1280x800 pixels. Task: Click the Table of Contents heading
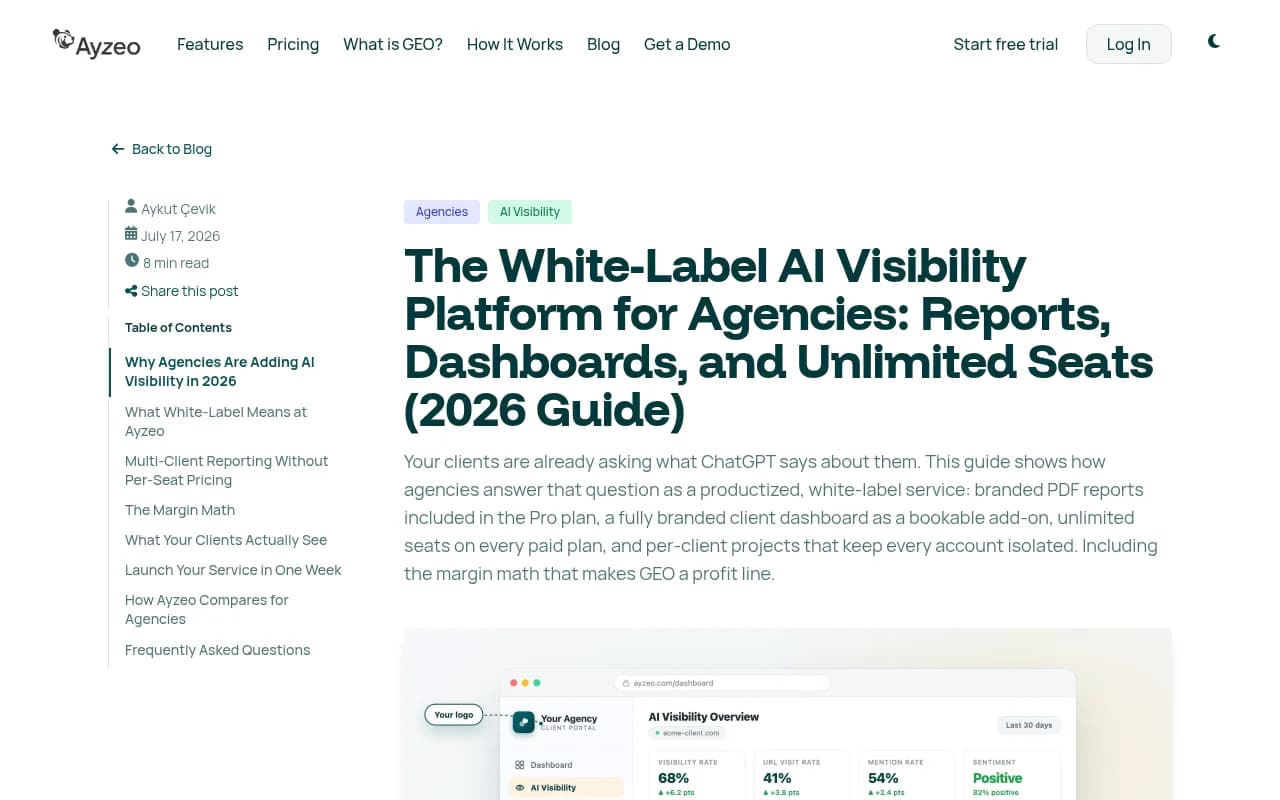[178, 327]
